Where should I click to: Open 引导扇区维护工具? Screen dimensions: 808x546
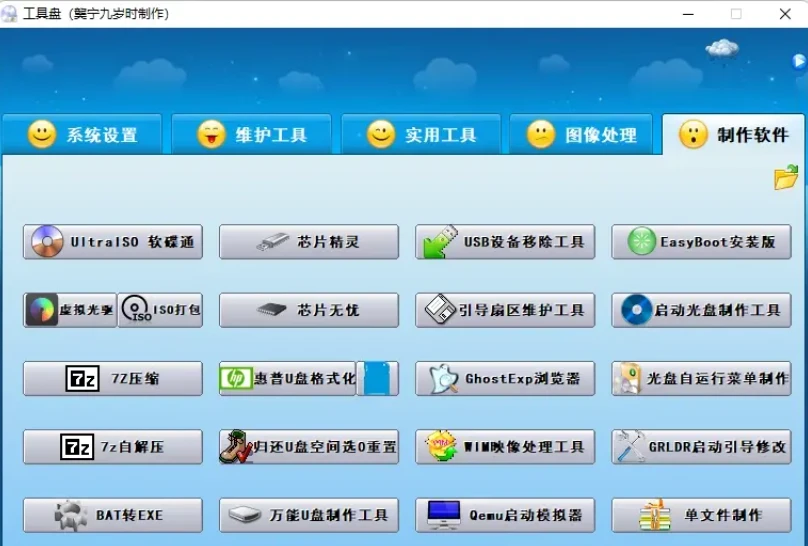pos(505,310)
